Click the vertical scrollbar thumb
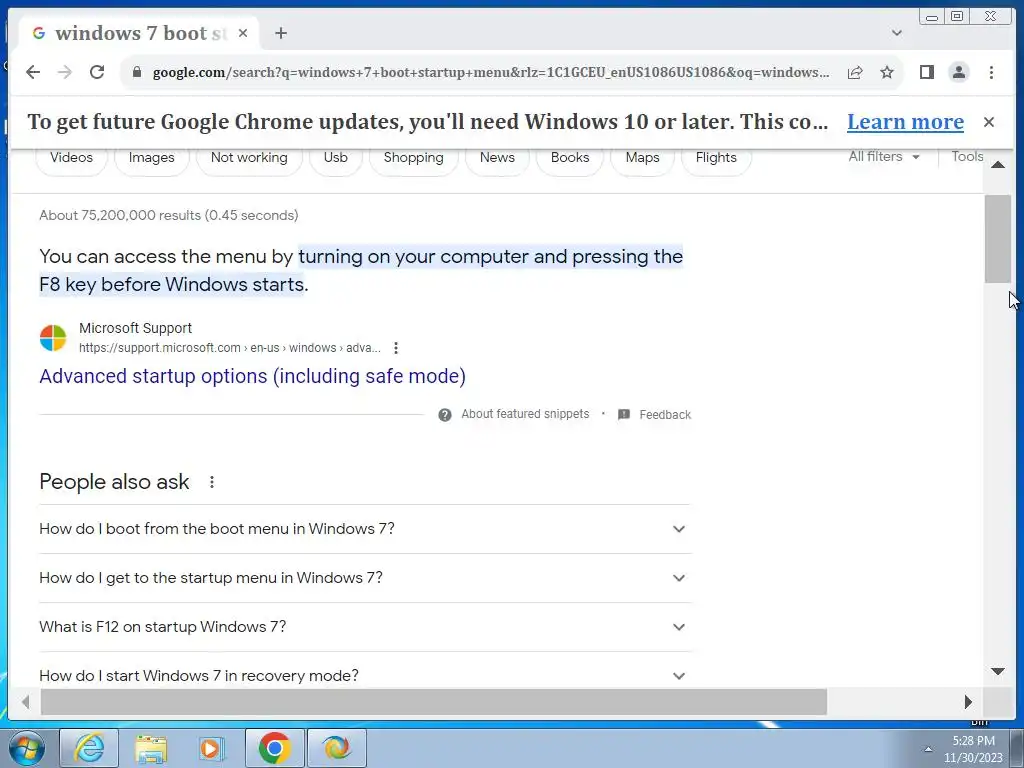Screen dimensions: 1024x768 coord(997,239)
